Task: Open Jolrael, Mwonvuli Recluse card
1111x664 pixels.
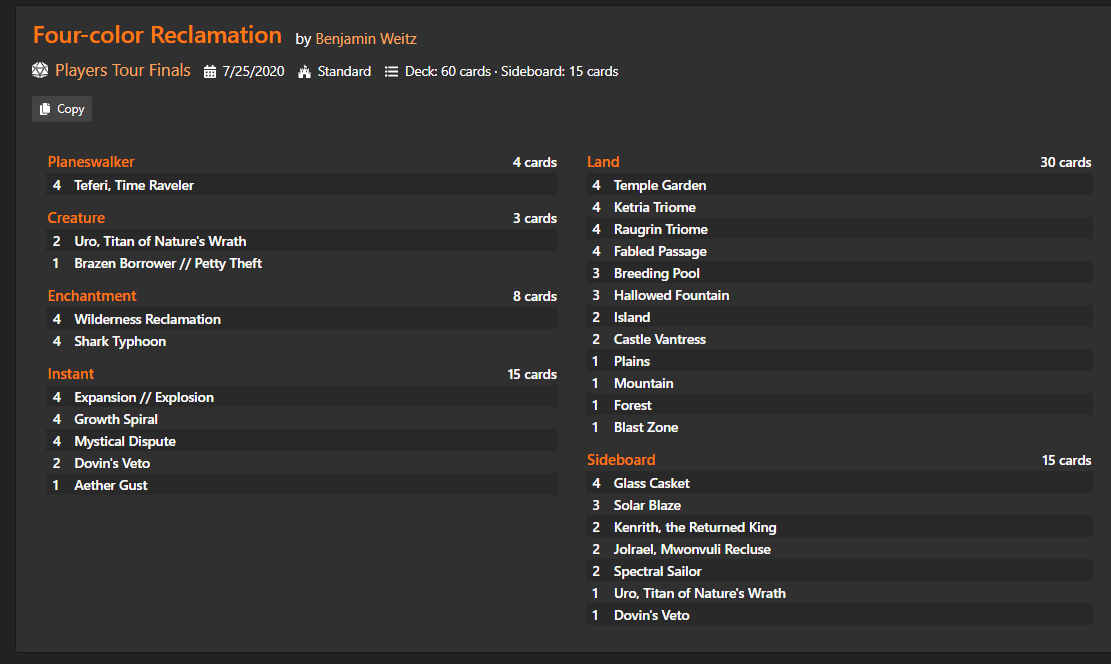Action: [x=692, y=548]
